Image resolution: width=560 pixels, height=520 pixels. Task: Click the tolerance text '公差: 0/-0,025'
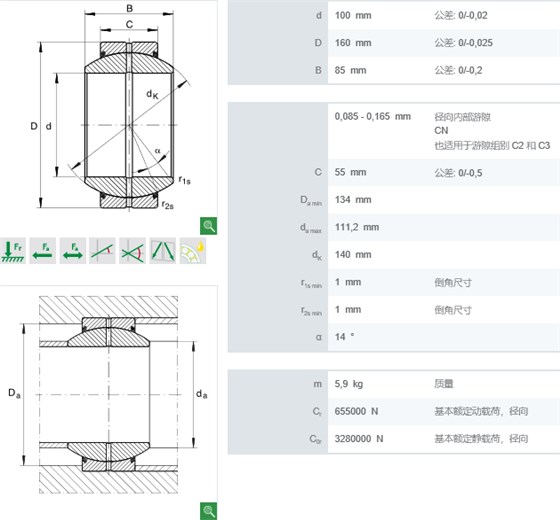(x=463, y=43)
